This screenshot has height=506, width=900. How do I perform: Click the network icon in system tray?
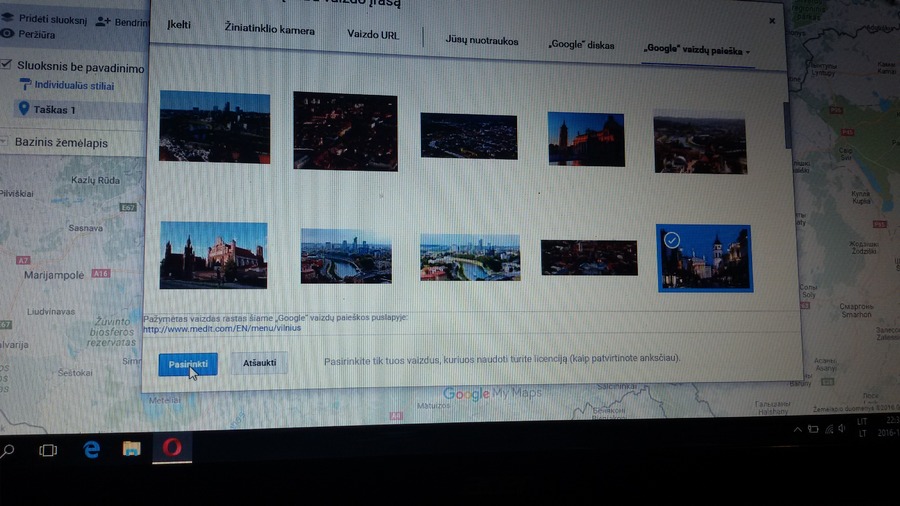tap(829, 429)
